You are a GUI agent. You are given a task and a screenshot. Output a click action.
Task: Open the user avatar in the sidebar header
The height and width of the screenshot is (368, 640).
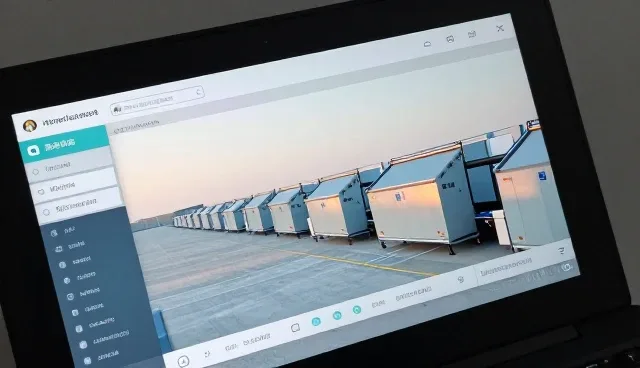29,125
